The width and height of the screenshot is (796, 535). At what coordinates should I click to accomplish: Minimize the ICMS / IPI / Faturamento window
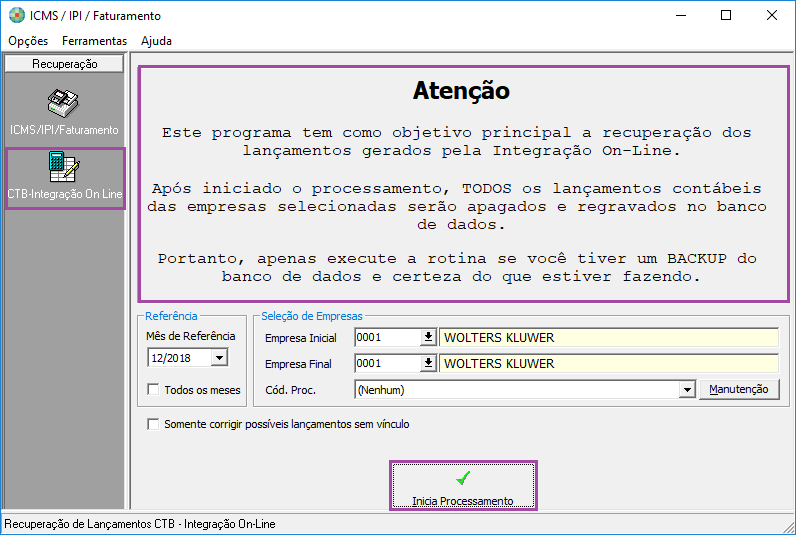tap(681, 15)
